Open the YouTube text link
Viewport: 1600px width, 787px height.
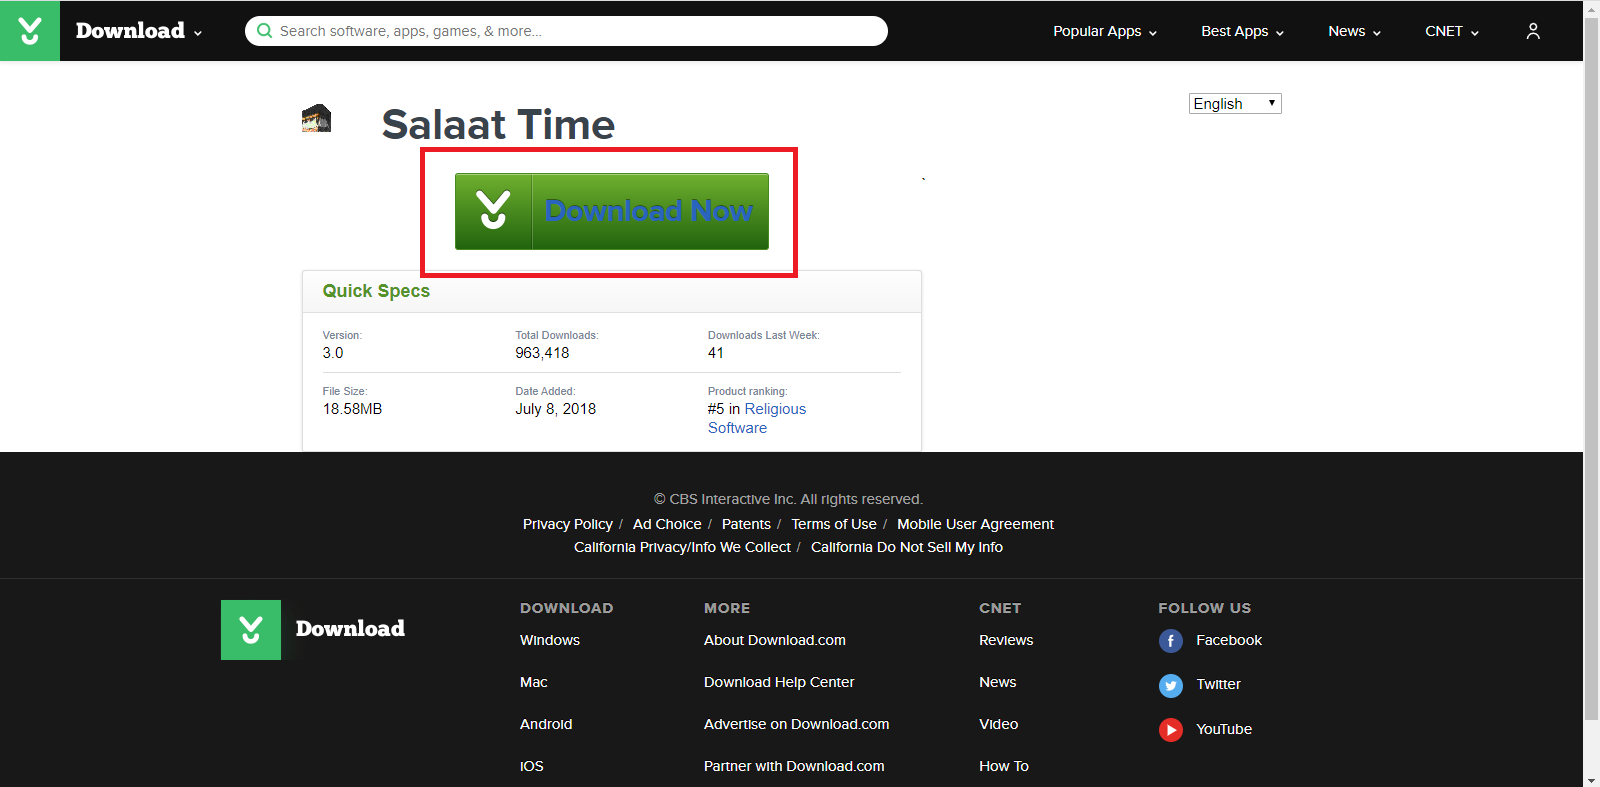1224,729
